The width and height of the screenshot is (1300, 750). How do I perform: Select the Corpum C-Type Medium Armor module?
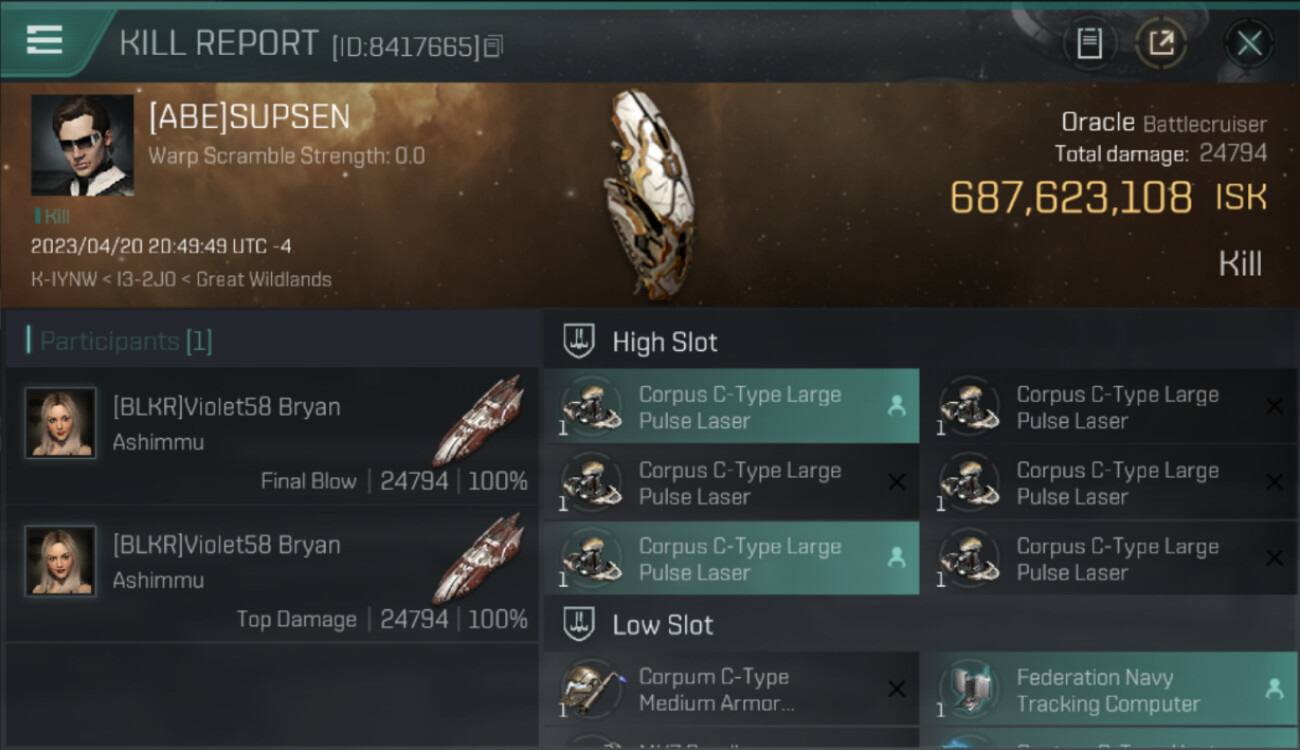[x=731, y=689]
